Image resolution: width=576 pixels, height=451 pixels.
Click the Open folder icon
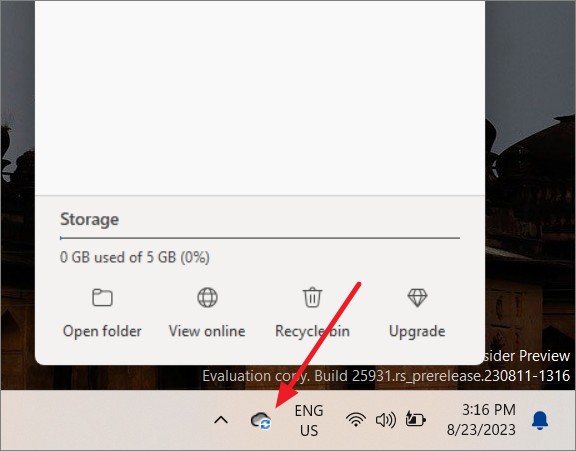102,297
